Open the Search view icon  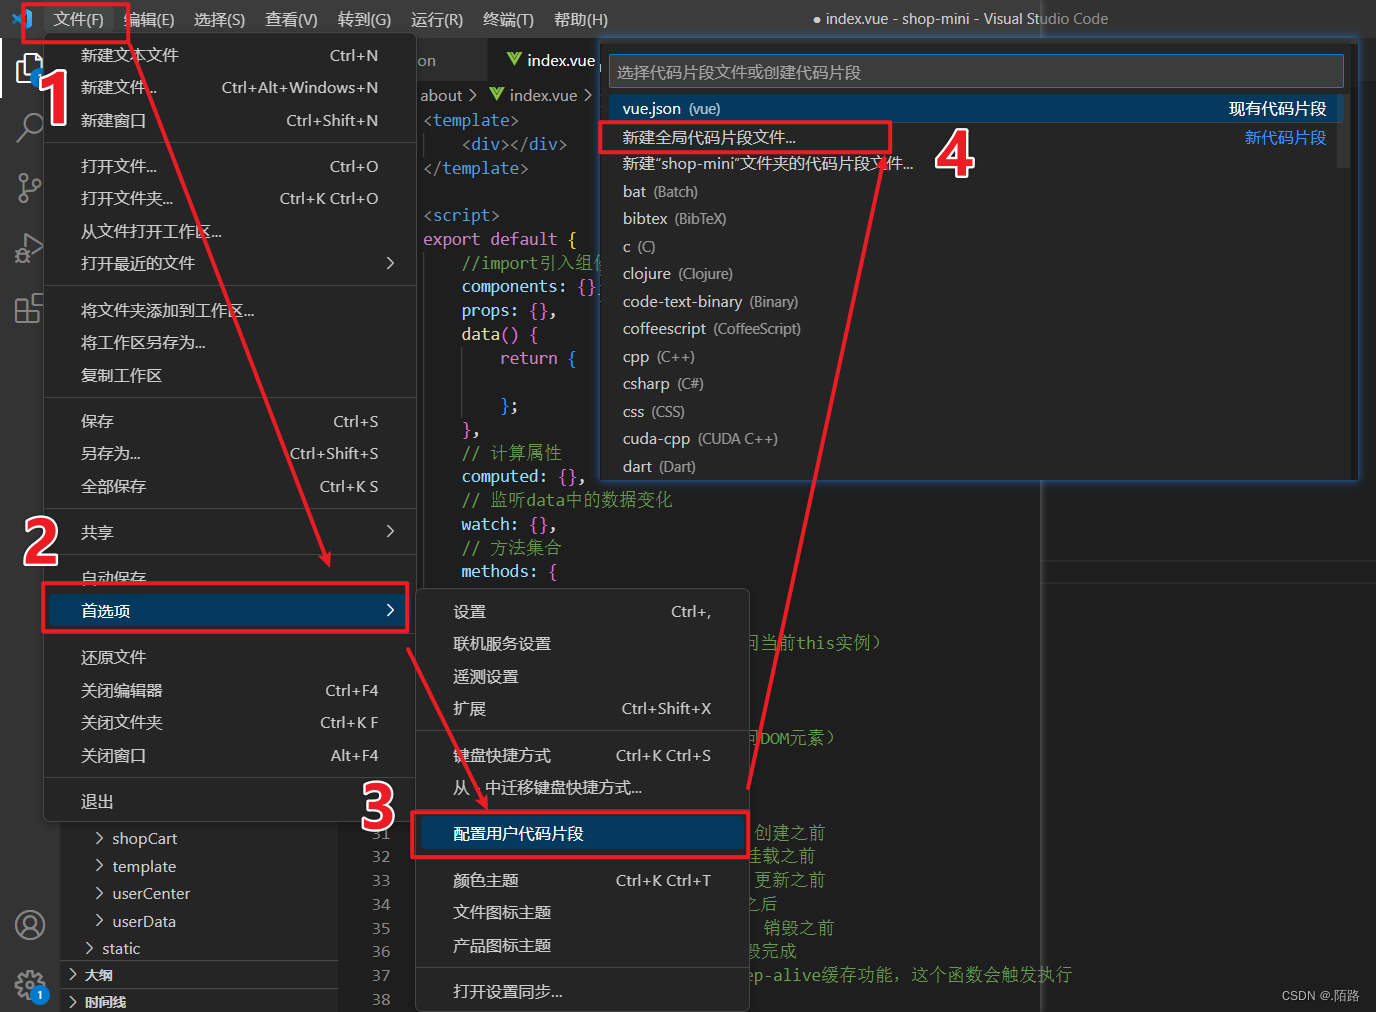click(x=29, y=128)
